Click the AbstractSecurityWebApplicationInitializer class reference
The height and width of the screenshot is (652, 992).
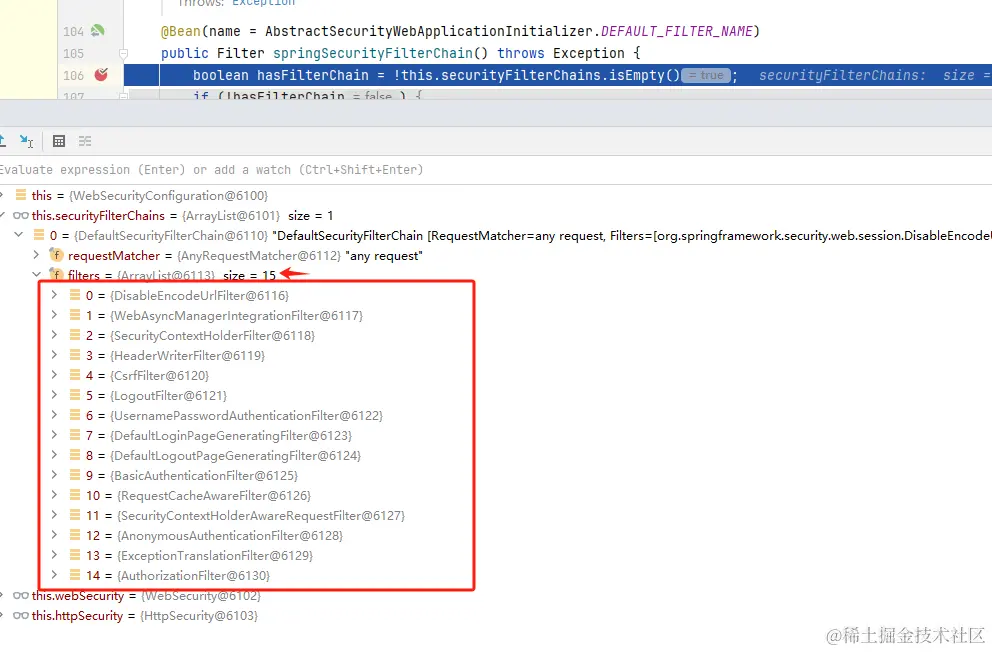pyautogui.click(x=430, y=31)
